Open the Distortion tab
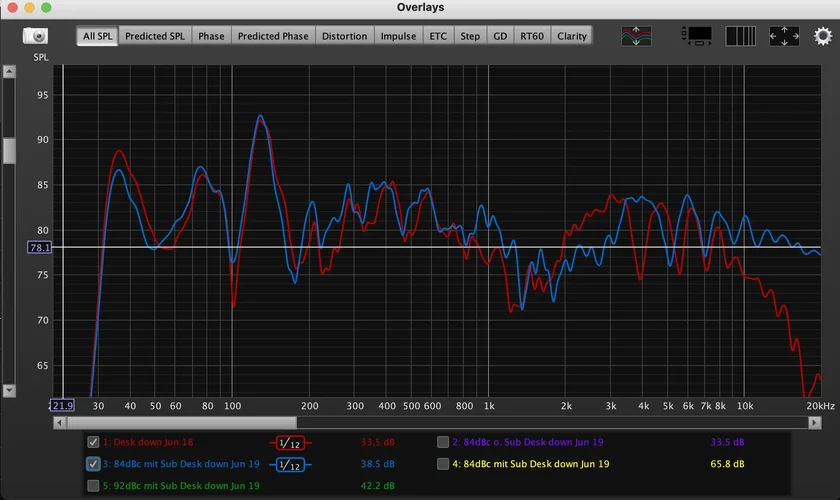The image size is (840, 500). point(344,36)
